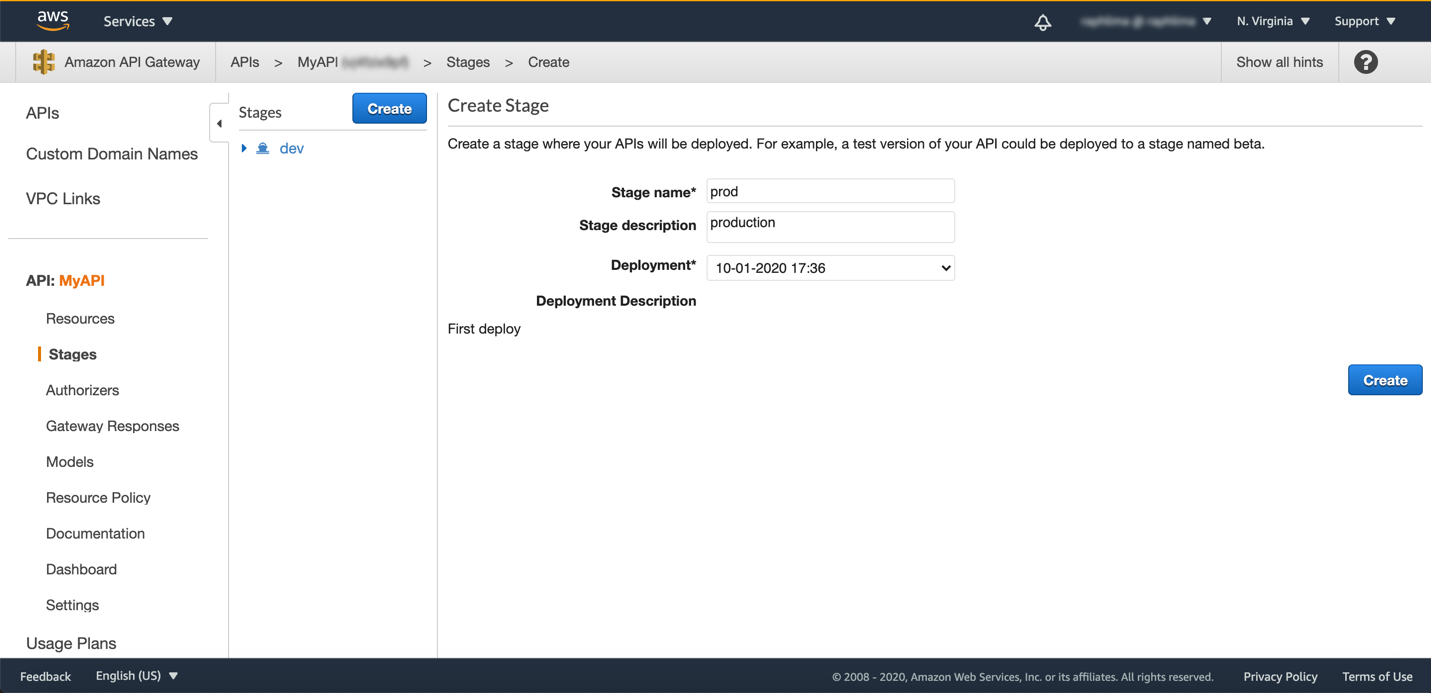
Task: Click the dev stage icon
Action: point(263,148)
